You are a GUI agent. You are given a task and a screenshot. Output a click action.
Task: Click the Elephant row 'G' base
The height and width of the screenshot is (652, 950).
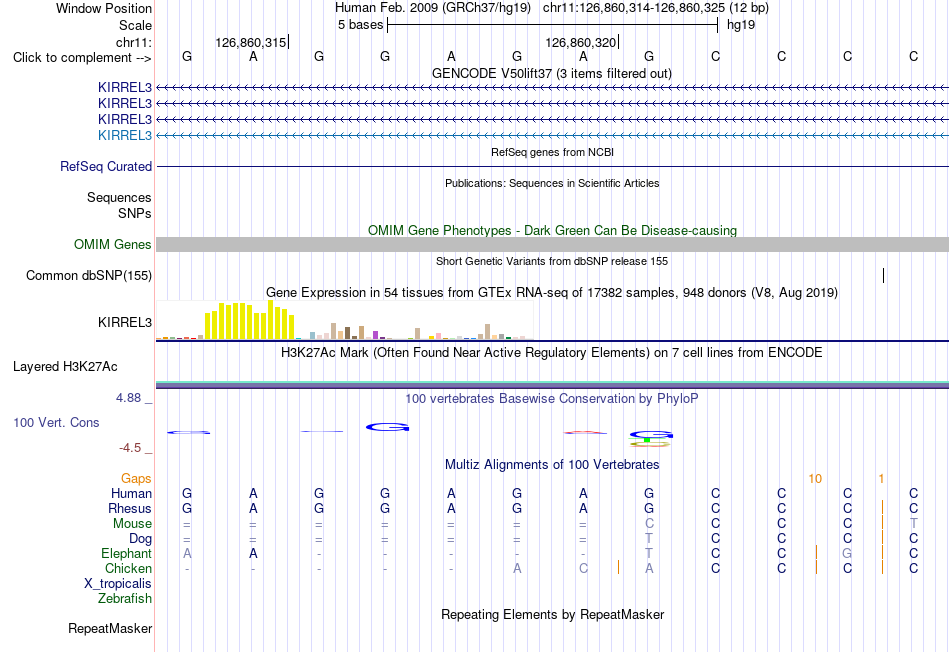point(847,553)
